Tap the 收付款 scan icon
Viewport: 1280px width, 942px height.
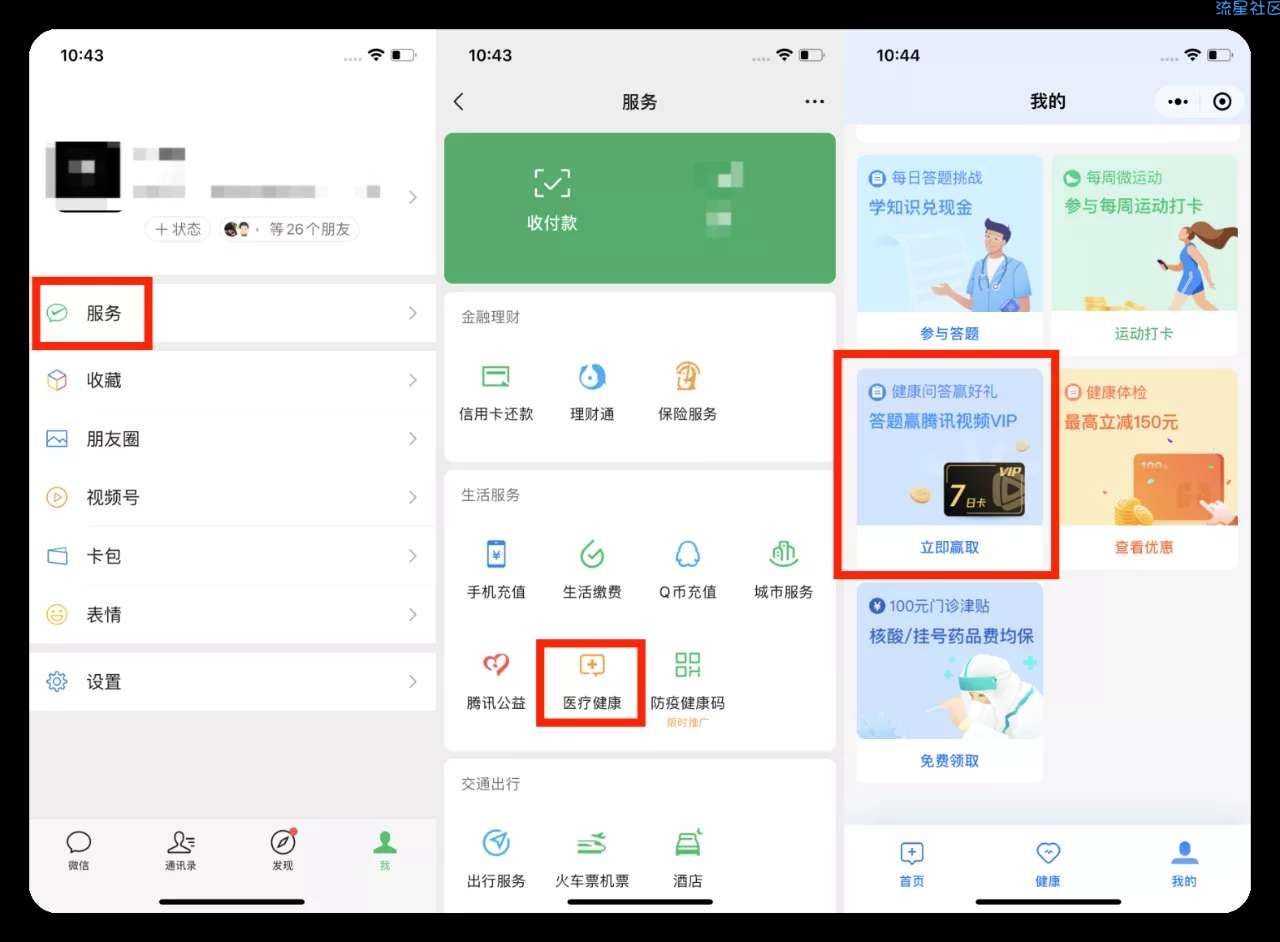tap(552, 182)
